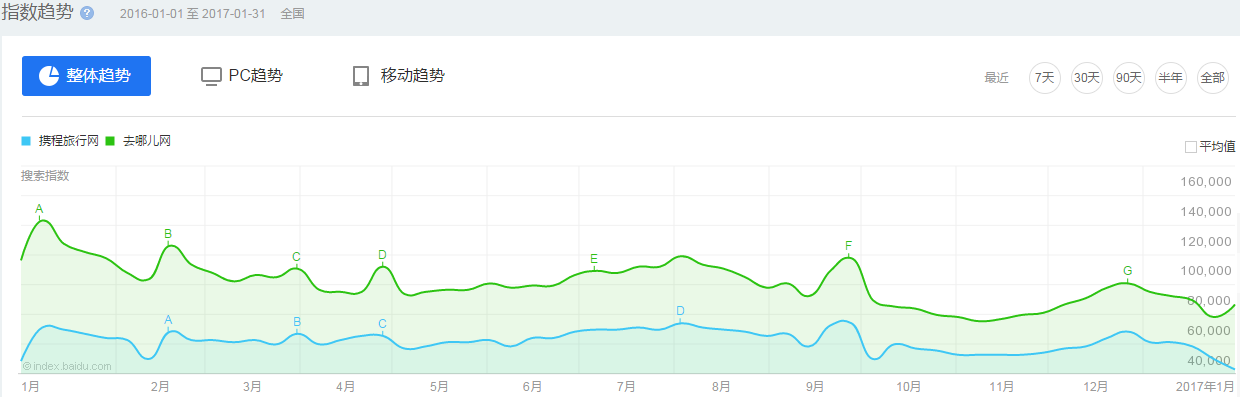1240x397 pixels.
Task: Toggle 携程旅行网 blue legend square
Action: coord(26,142)
